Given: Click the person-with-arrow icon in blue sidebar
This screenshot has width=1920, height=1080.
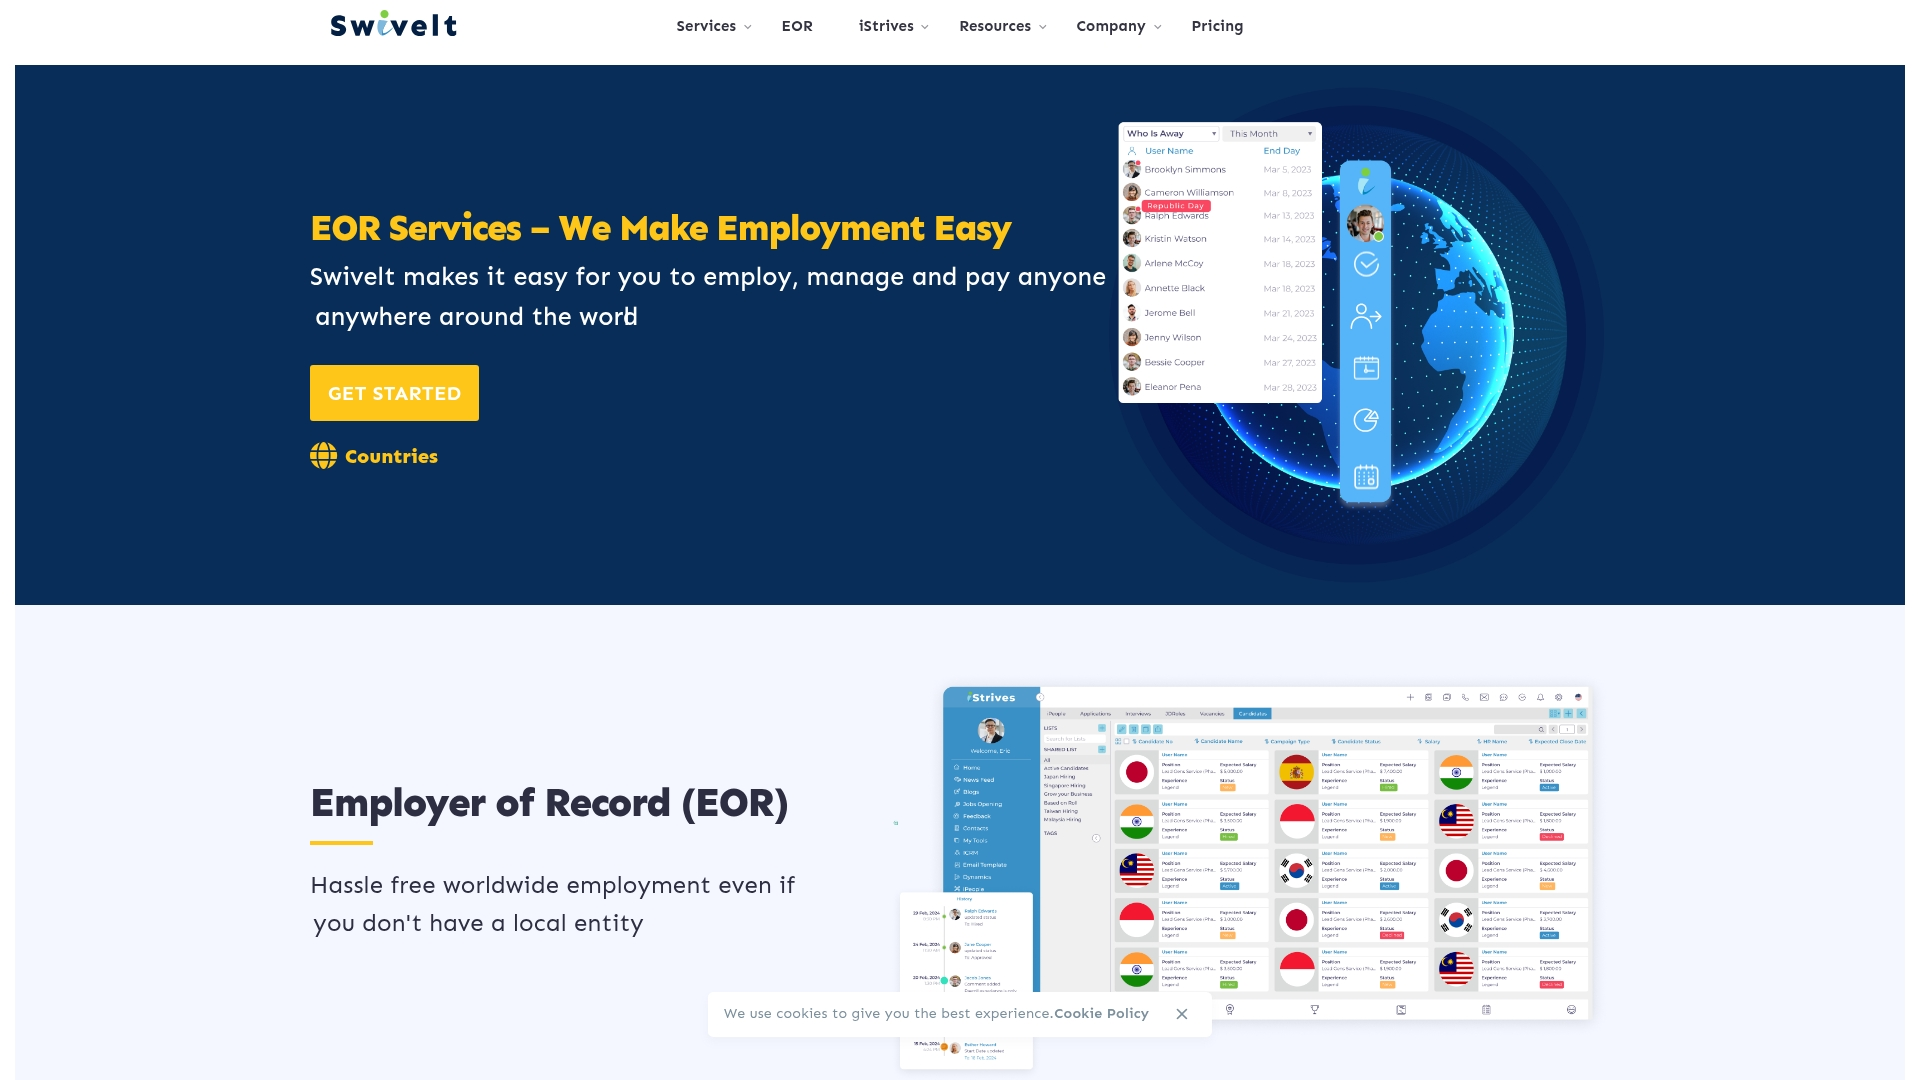Looking at the screenshot, I should (x=1366, y=317).
